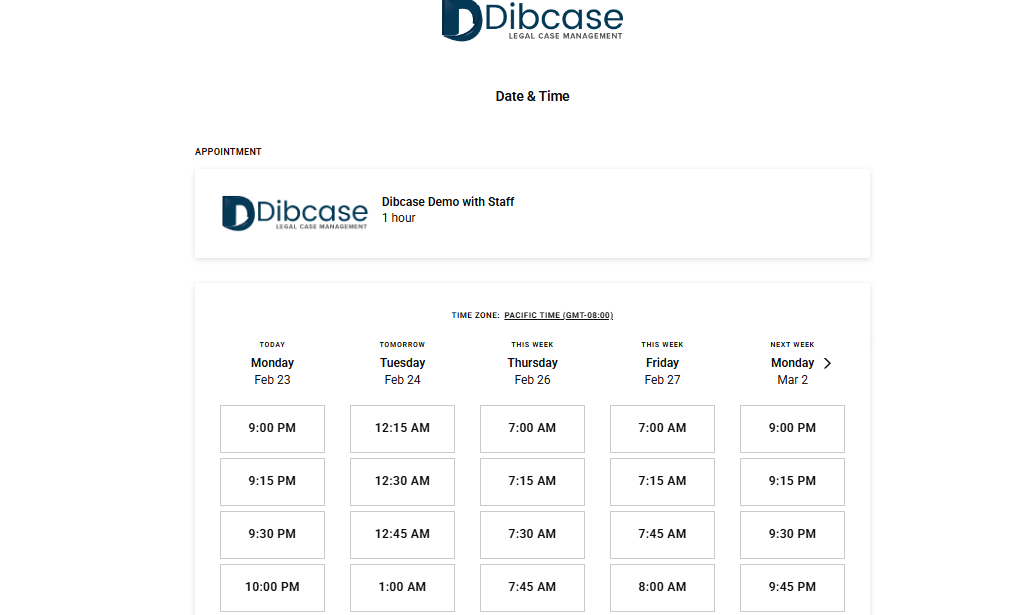The height and width of the screenshot is (615, 1012).
Task: Open the Pacific Time zone selector
Action: [x=558, y=315]
